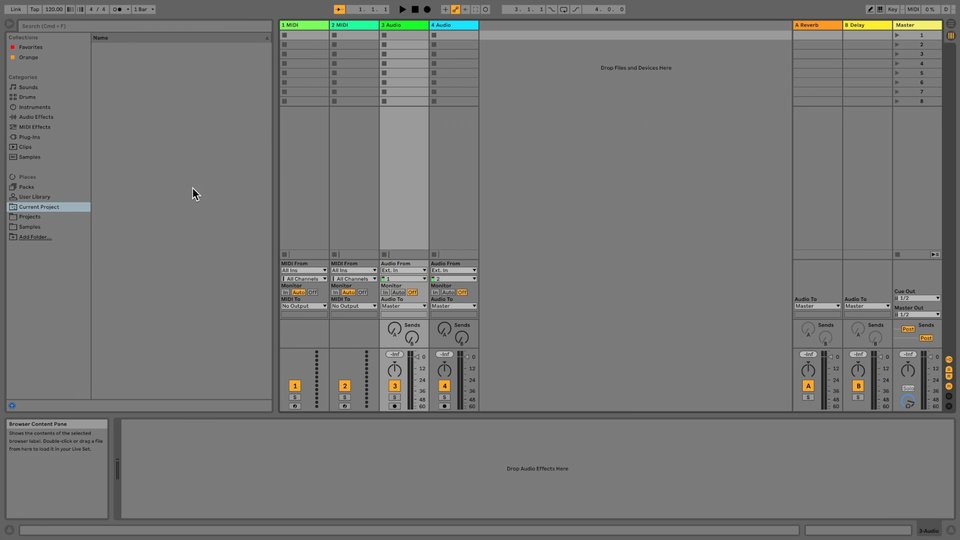This screenshot has height=540, width=960.
Task: Open 1 MIDI 'No Output' dropdown
Action: pyautogui.click(x=304, y=306)
